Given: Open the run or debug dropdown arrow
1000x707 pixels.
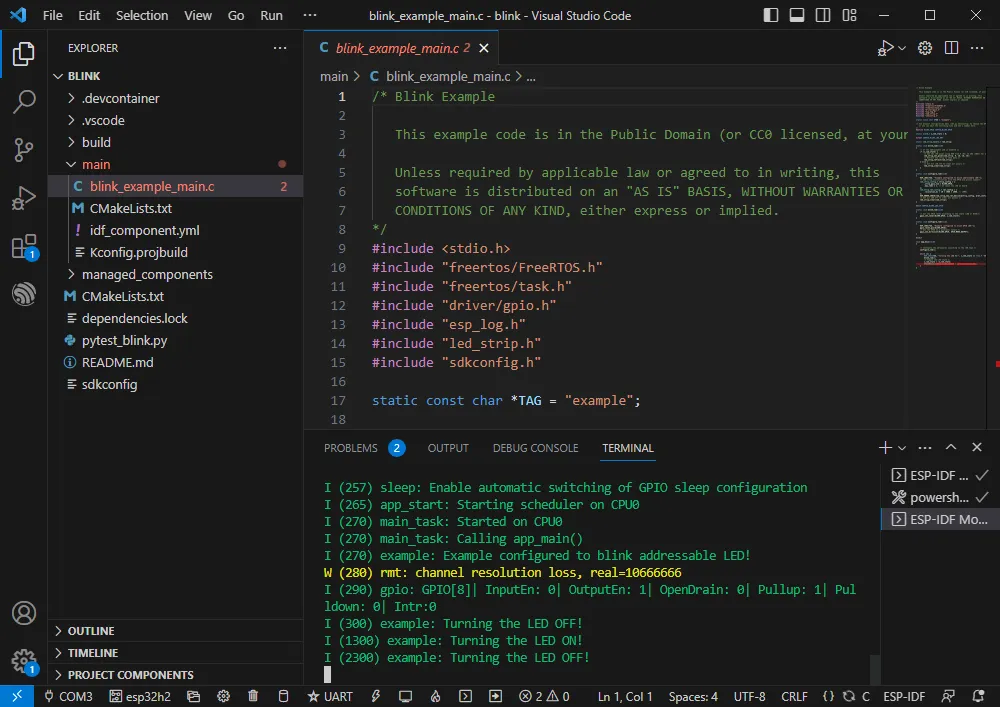Looking at the screenshot, I should (902, 48).
